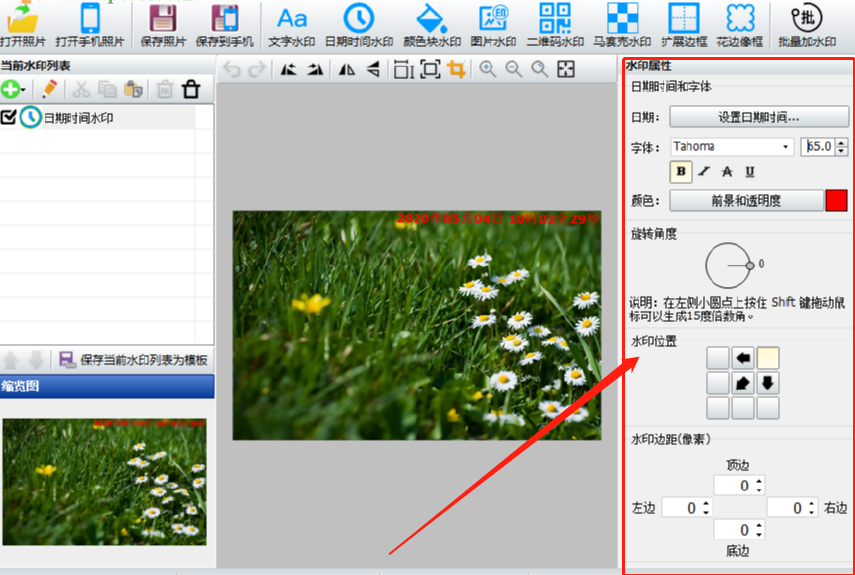Click the red foreground color swatch
This screenshot has height=575, width=855.
(836, 201)
